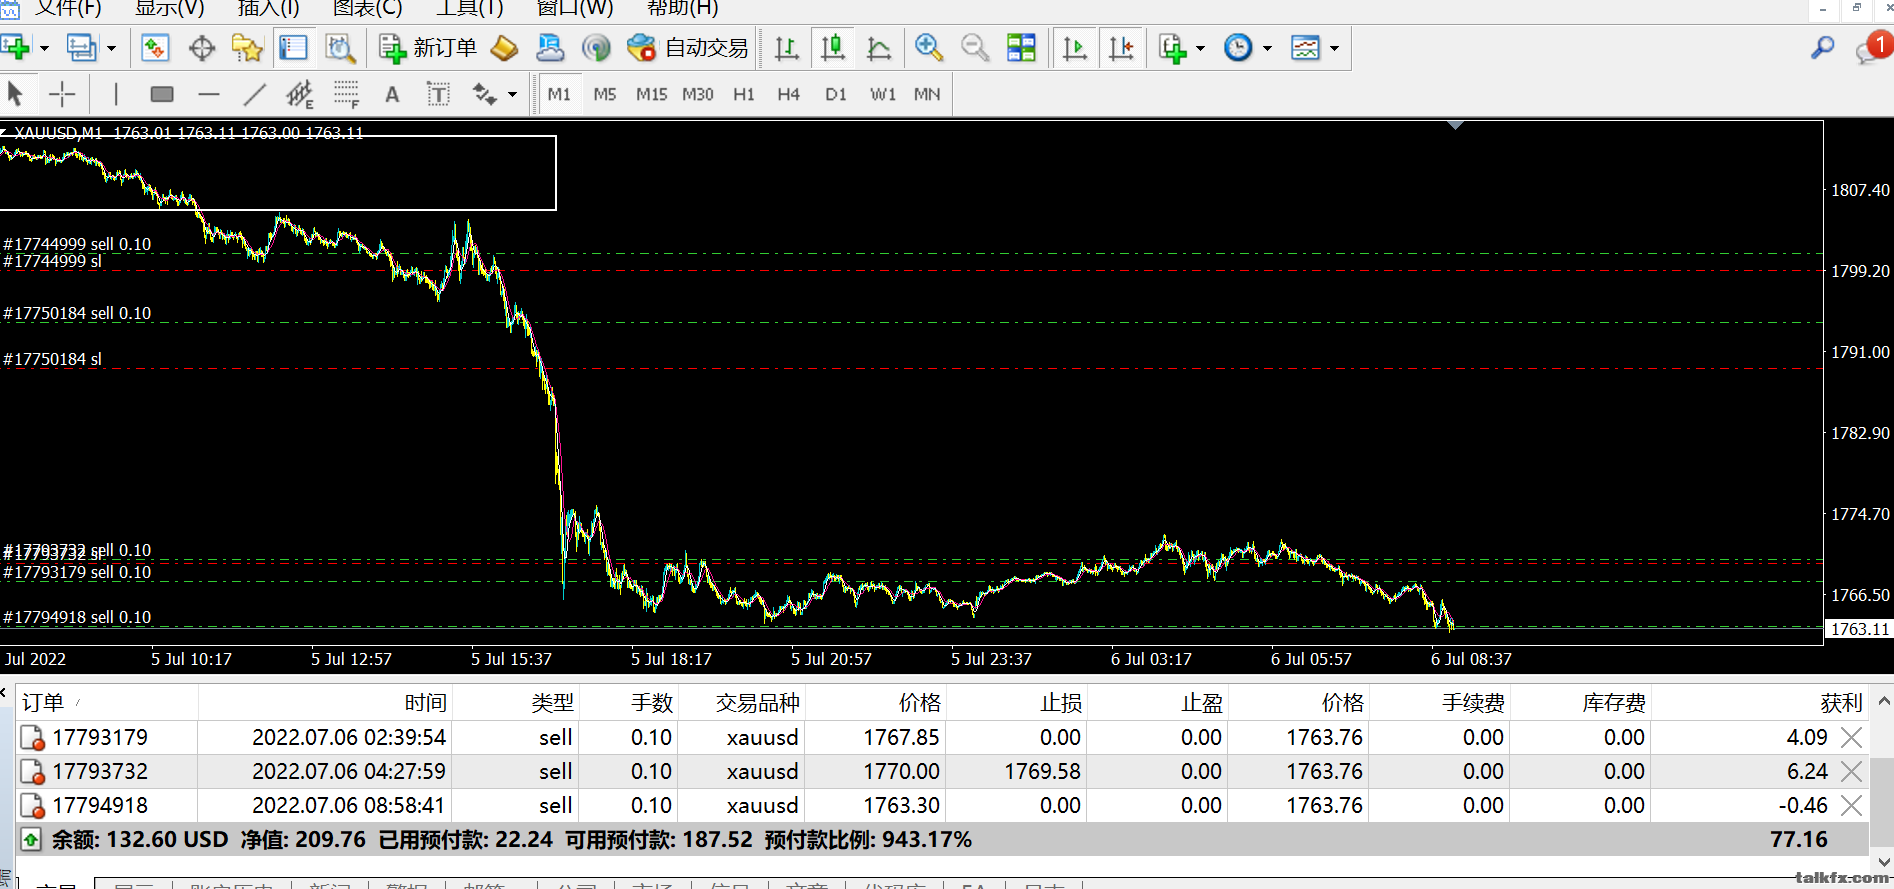Toggle Chart Shift button
Image resolution: width=1894 pixels, height=889 pixels.
pyautogui.click(x=1121, y=47)
